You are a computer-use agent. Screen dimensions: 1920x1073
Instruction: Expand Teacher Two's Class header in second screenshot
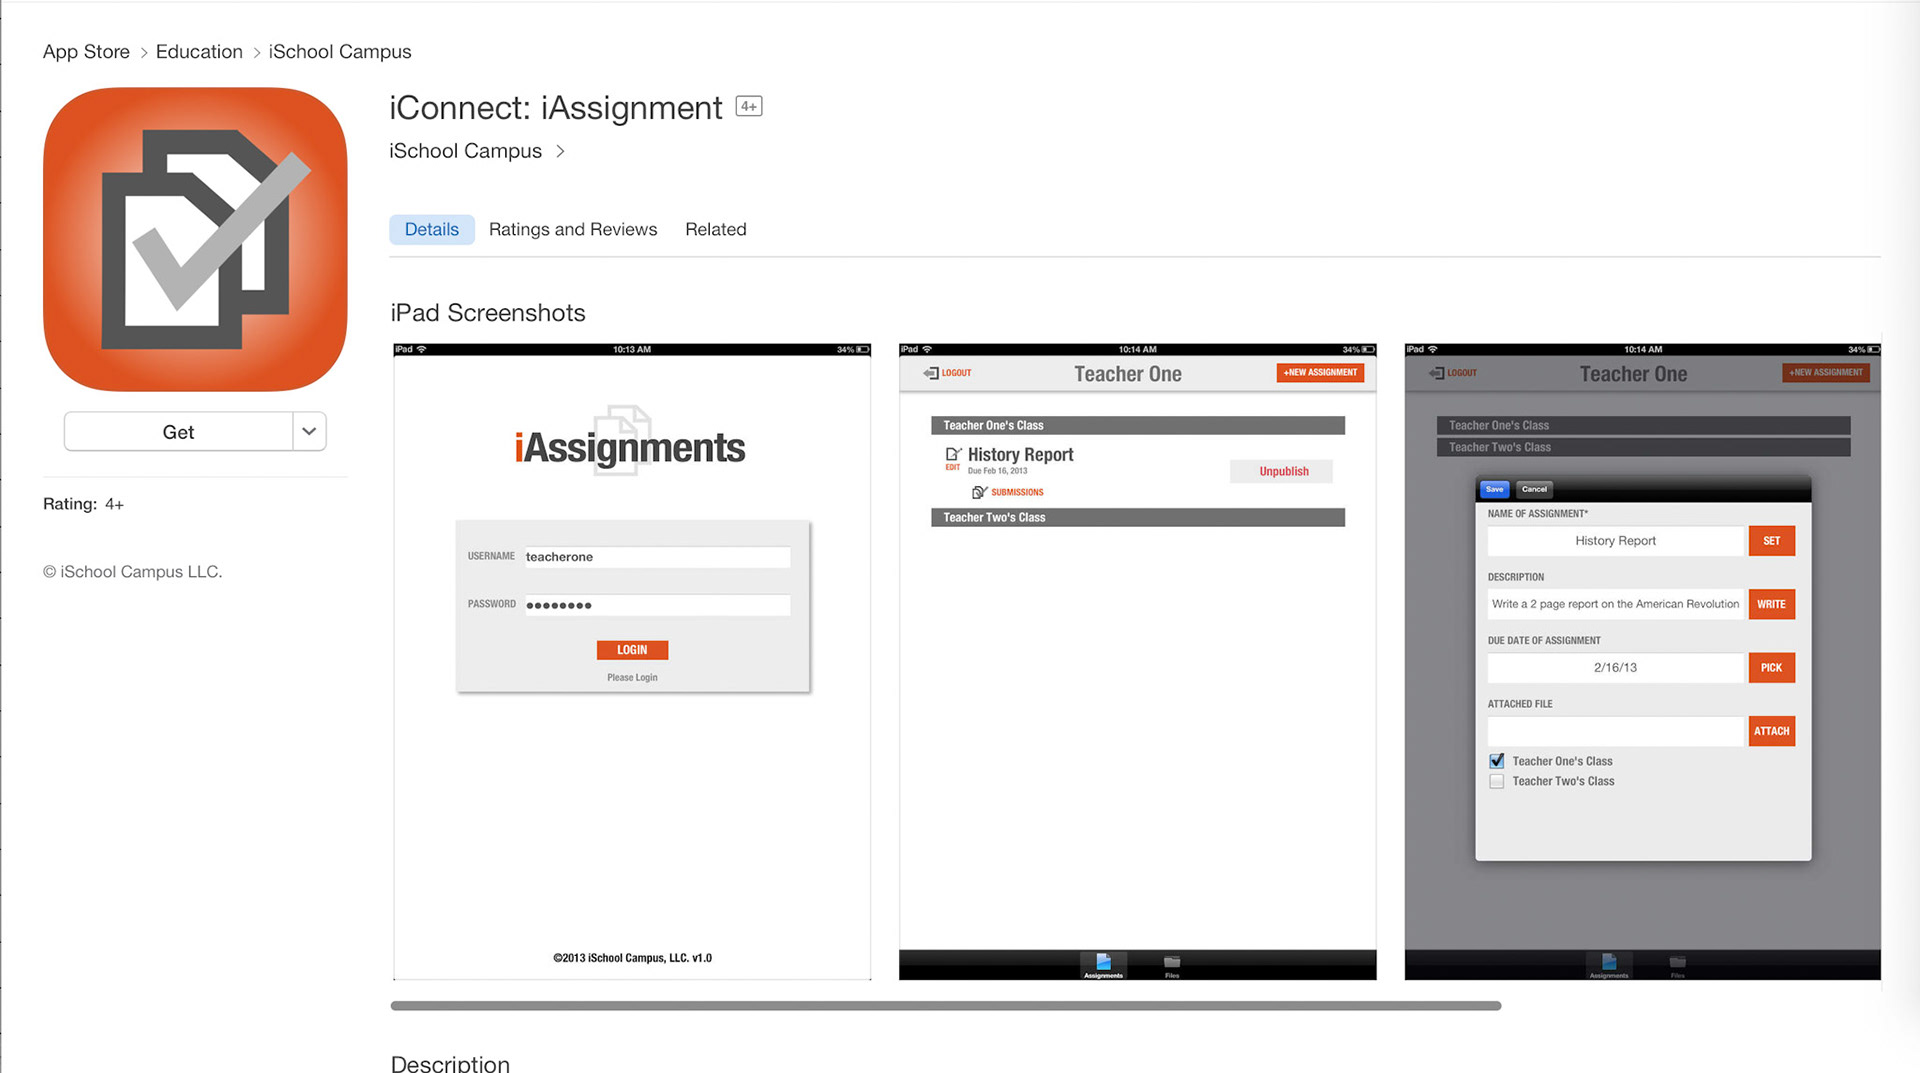[x=1138, y=518]
